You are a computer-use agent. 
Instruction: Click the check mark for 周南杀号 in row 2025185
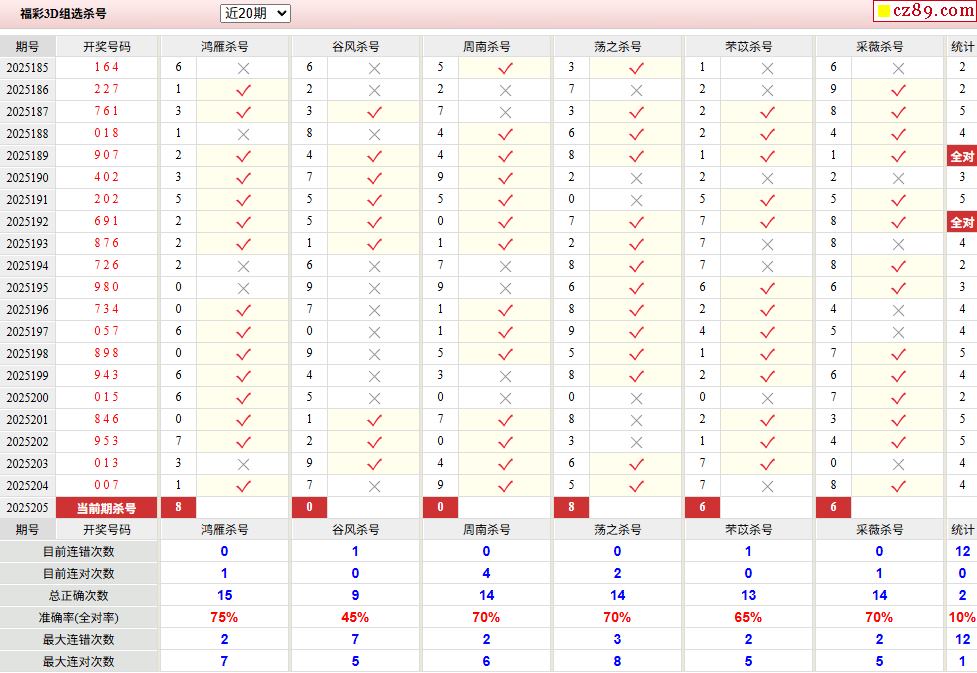click(x=505, y=68)
